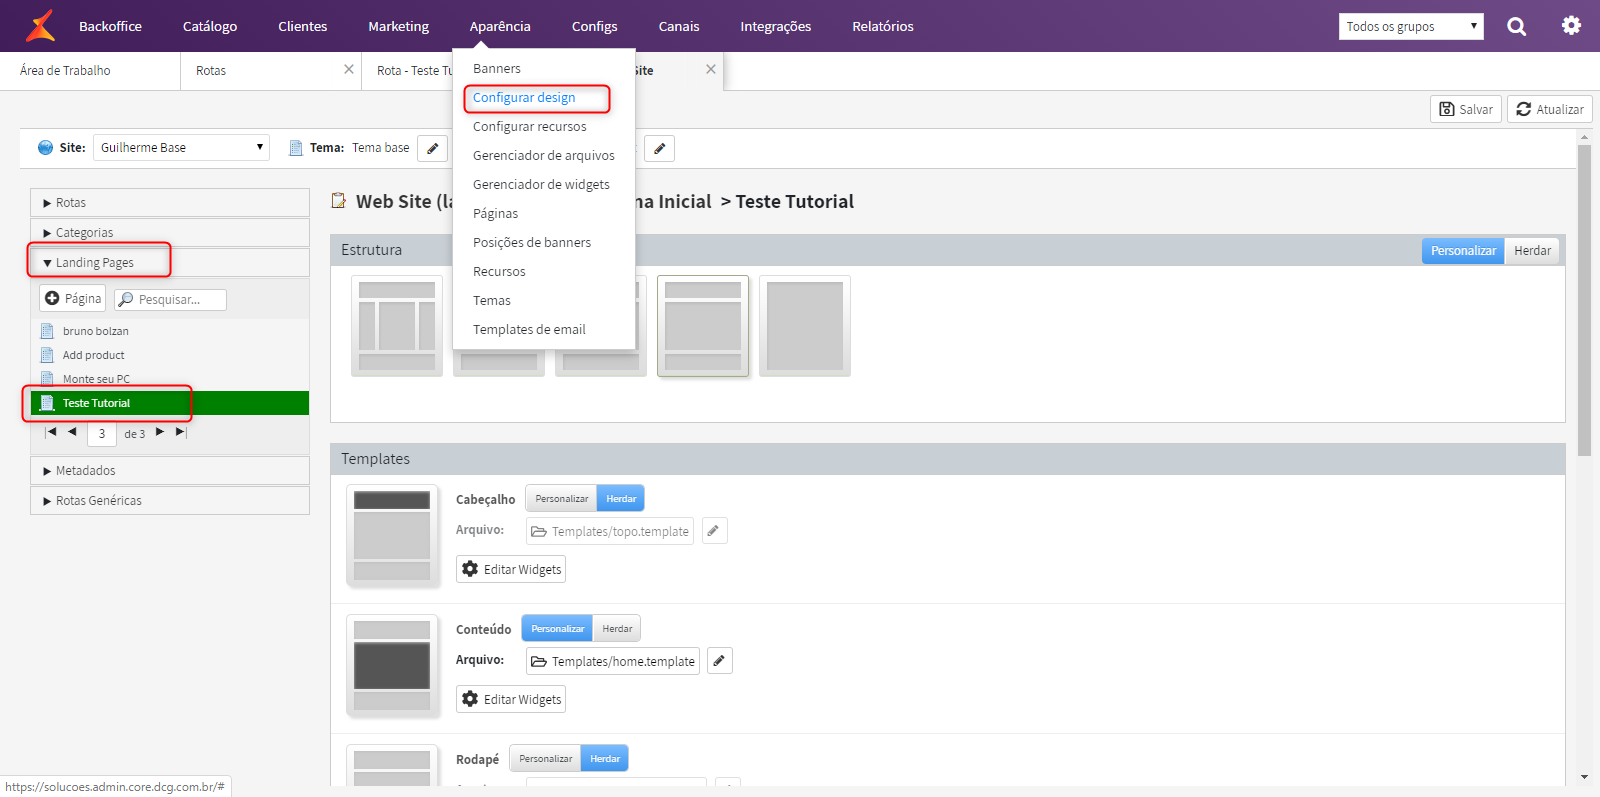This screenshot has width=1600, height=797.
Task: Go to the last page of the landing pages list
Action: [181, 432]
